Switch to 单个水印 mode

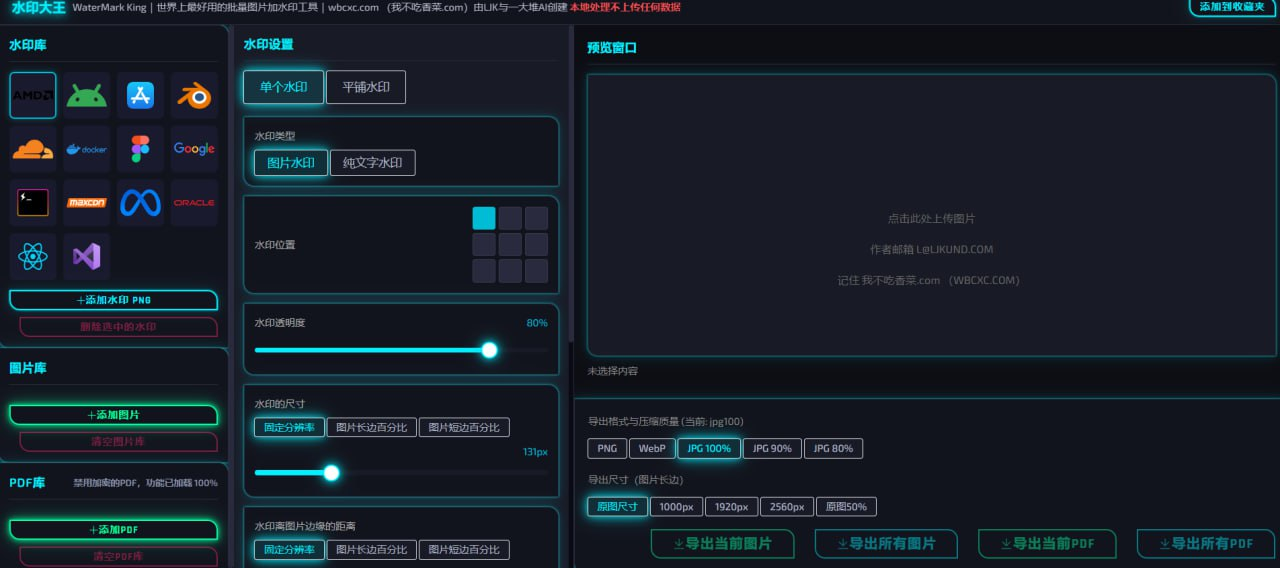coord(283,87)
